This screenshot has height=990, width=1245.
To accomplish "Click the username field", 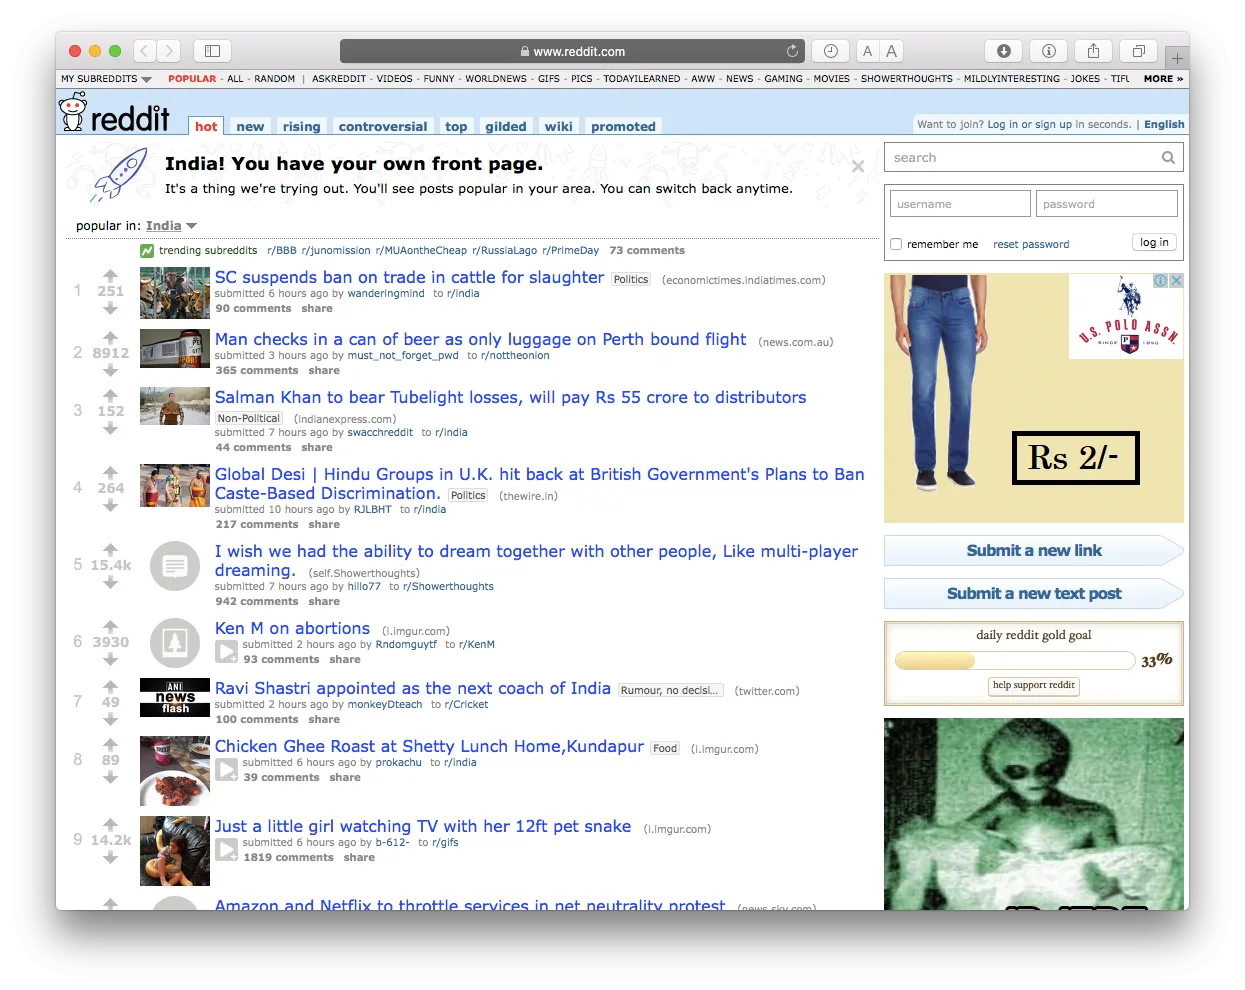I will (x=960, y=204).
